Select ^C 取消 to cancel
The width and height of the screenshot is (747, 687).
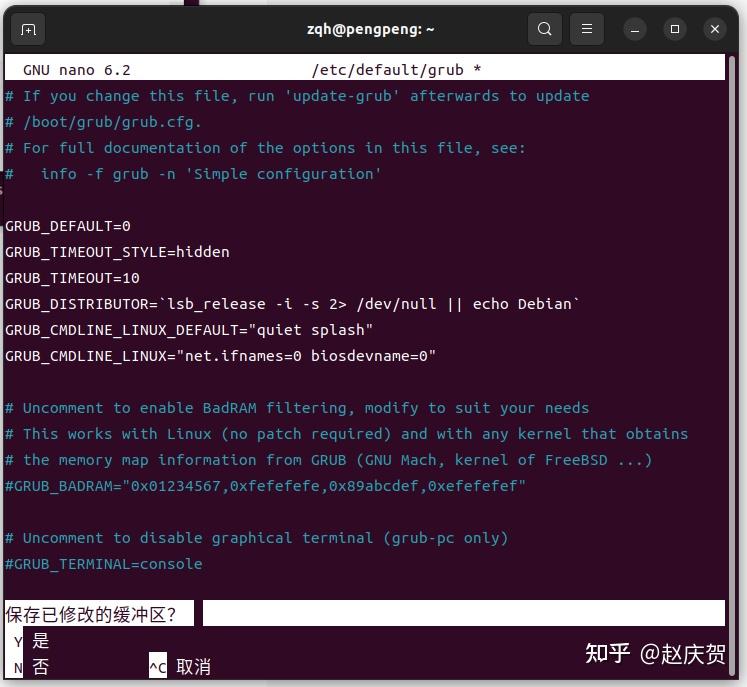point(180,667)
